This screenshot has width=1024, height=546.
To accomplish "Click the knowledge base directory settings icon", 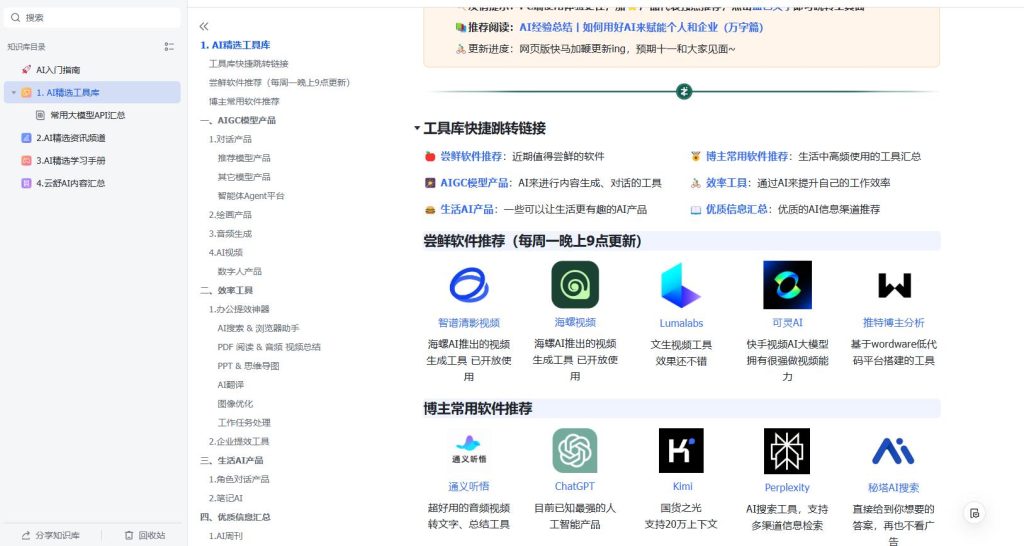I will pos(169,46).
